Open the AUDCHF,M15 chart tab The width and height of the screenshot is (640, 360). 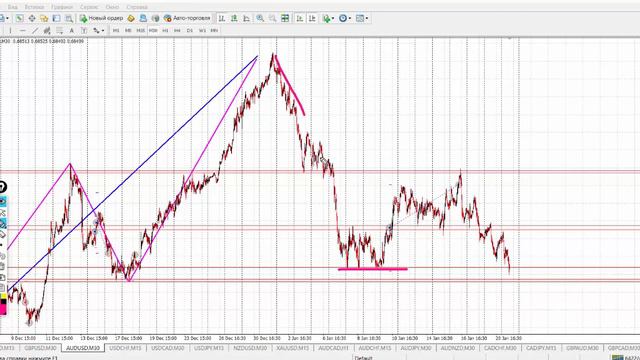[x=374, y=348]
